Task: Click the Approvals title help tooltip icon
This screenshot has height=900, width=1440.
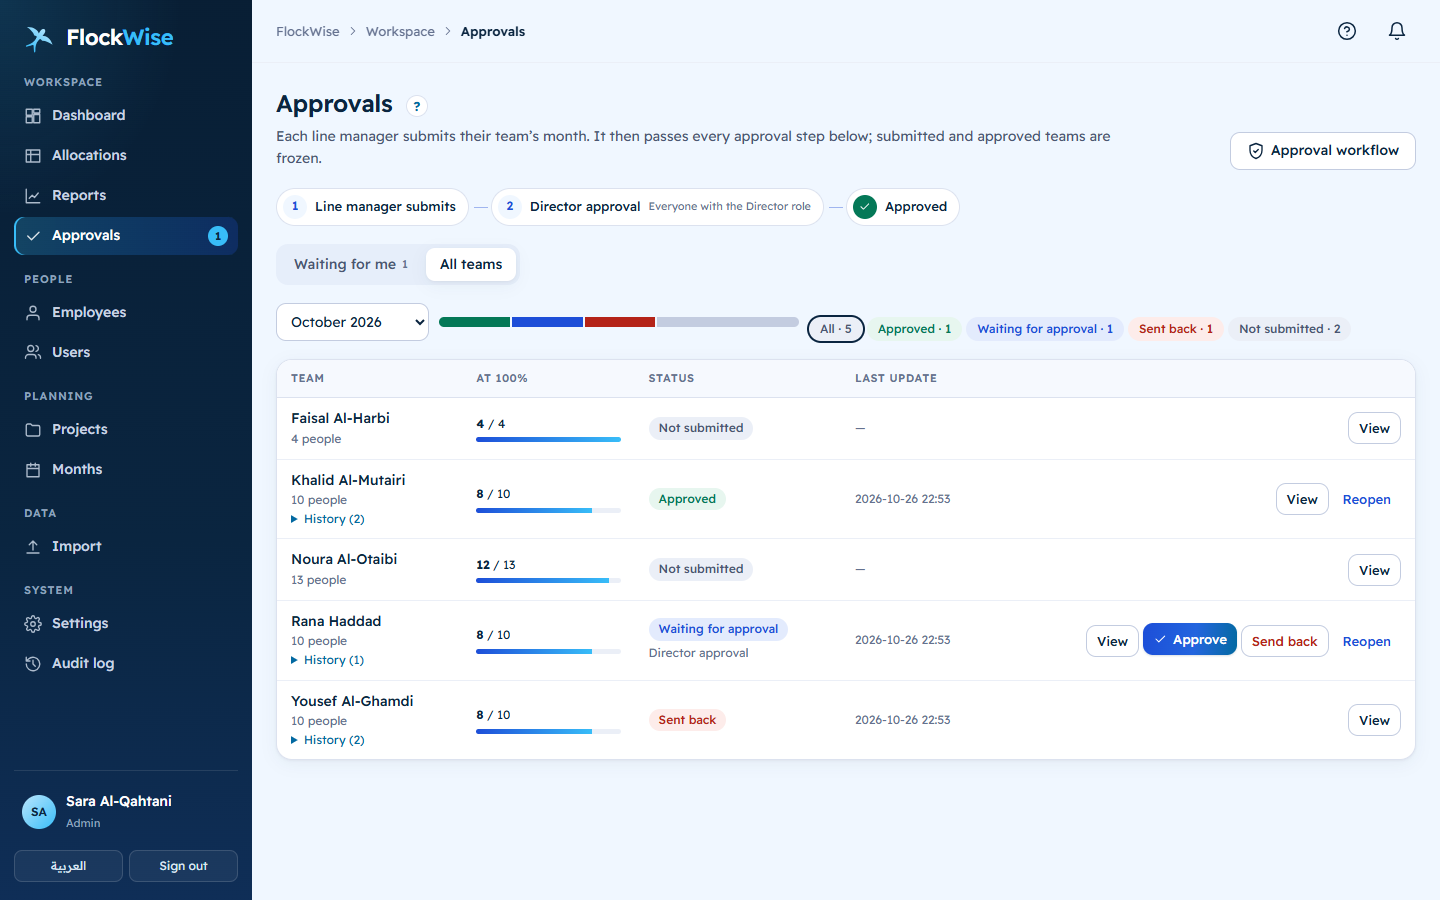Action: [417, 106]
